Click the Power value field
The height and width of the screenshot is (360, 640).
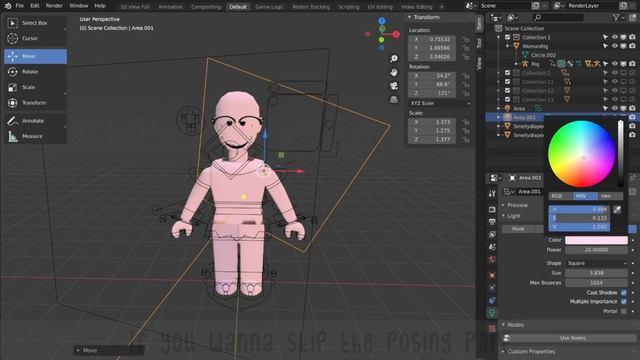tap(596, 250)
